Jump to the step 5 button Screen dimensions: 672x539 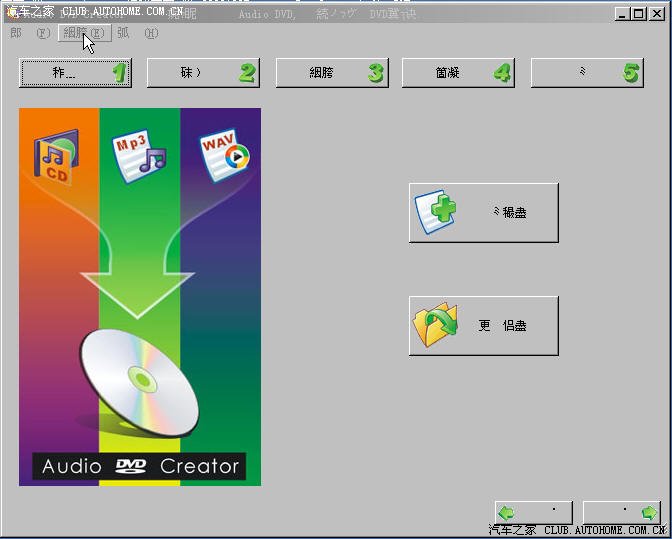point(586,73)
